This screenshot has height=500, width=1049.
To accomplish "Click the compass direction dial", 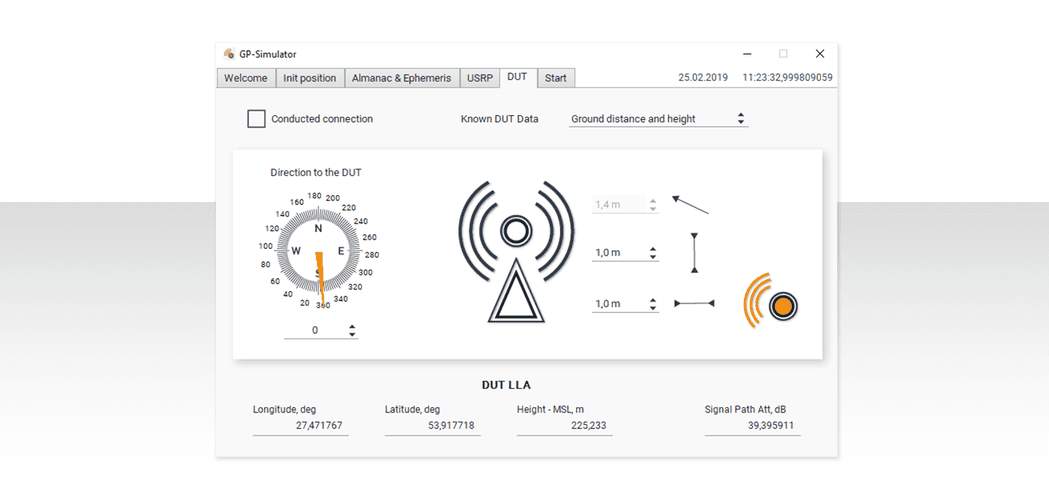I will click(318, 250).
